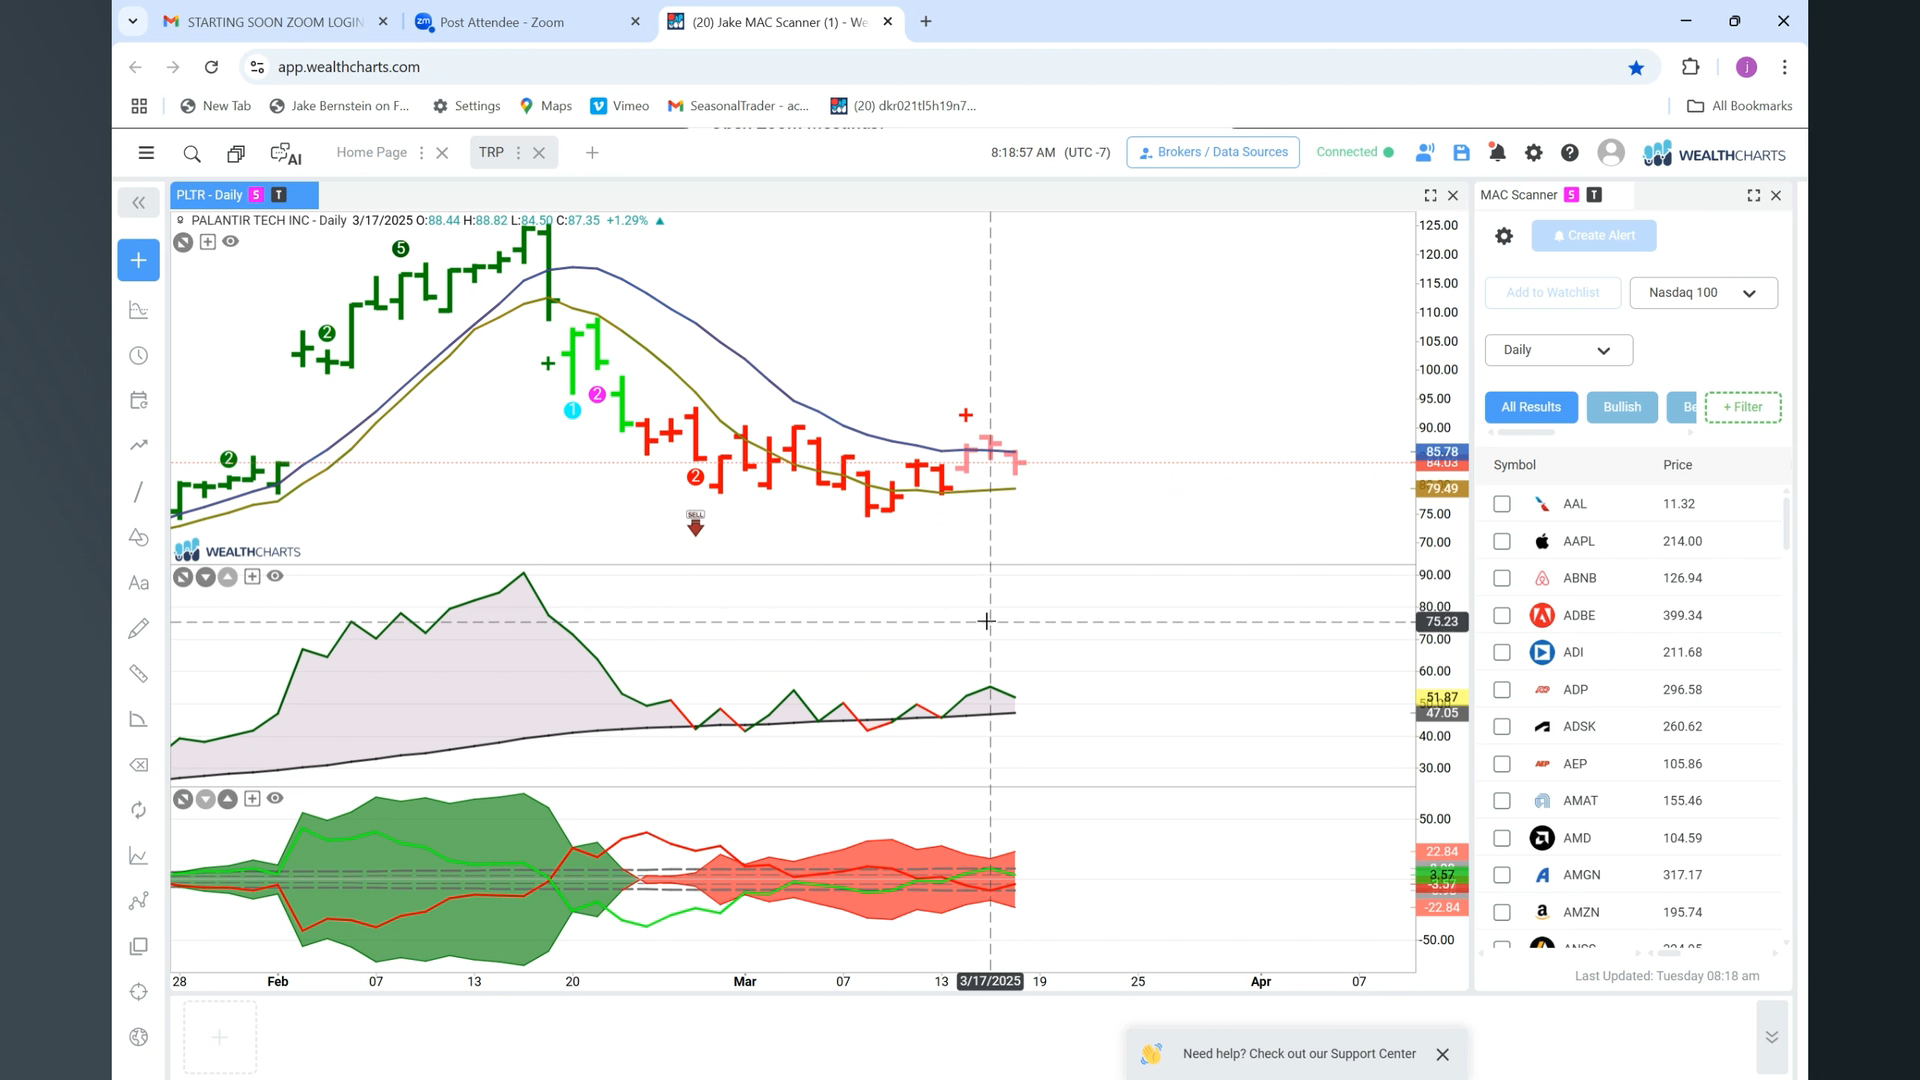Screen dimensions: 1920x1080
Task: Click the scanner list vertical scrollbar
Action: (1786, 522)
